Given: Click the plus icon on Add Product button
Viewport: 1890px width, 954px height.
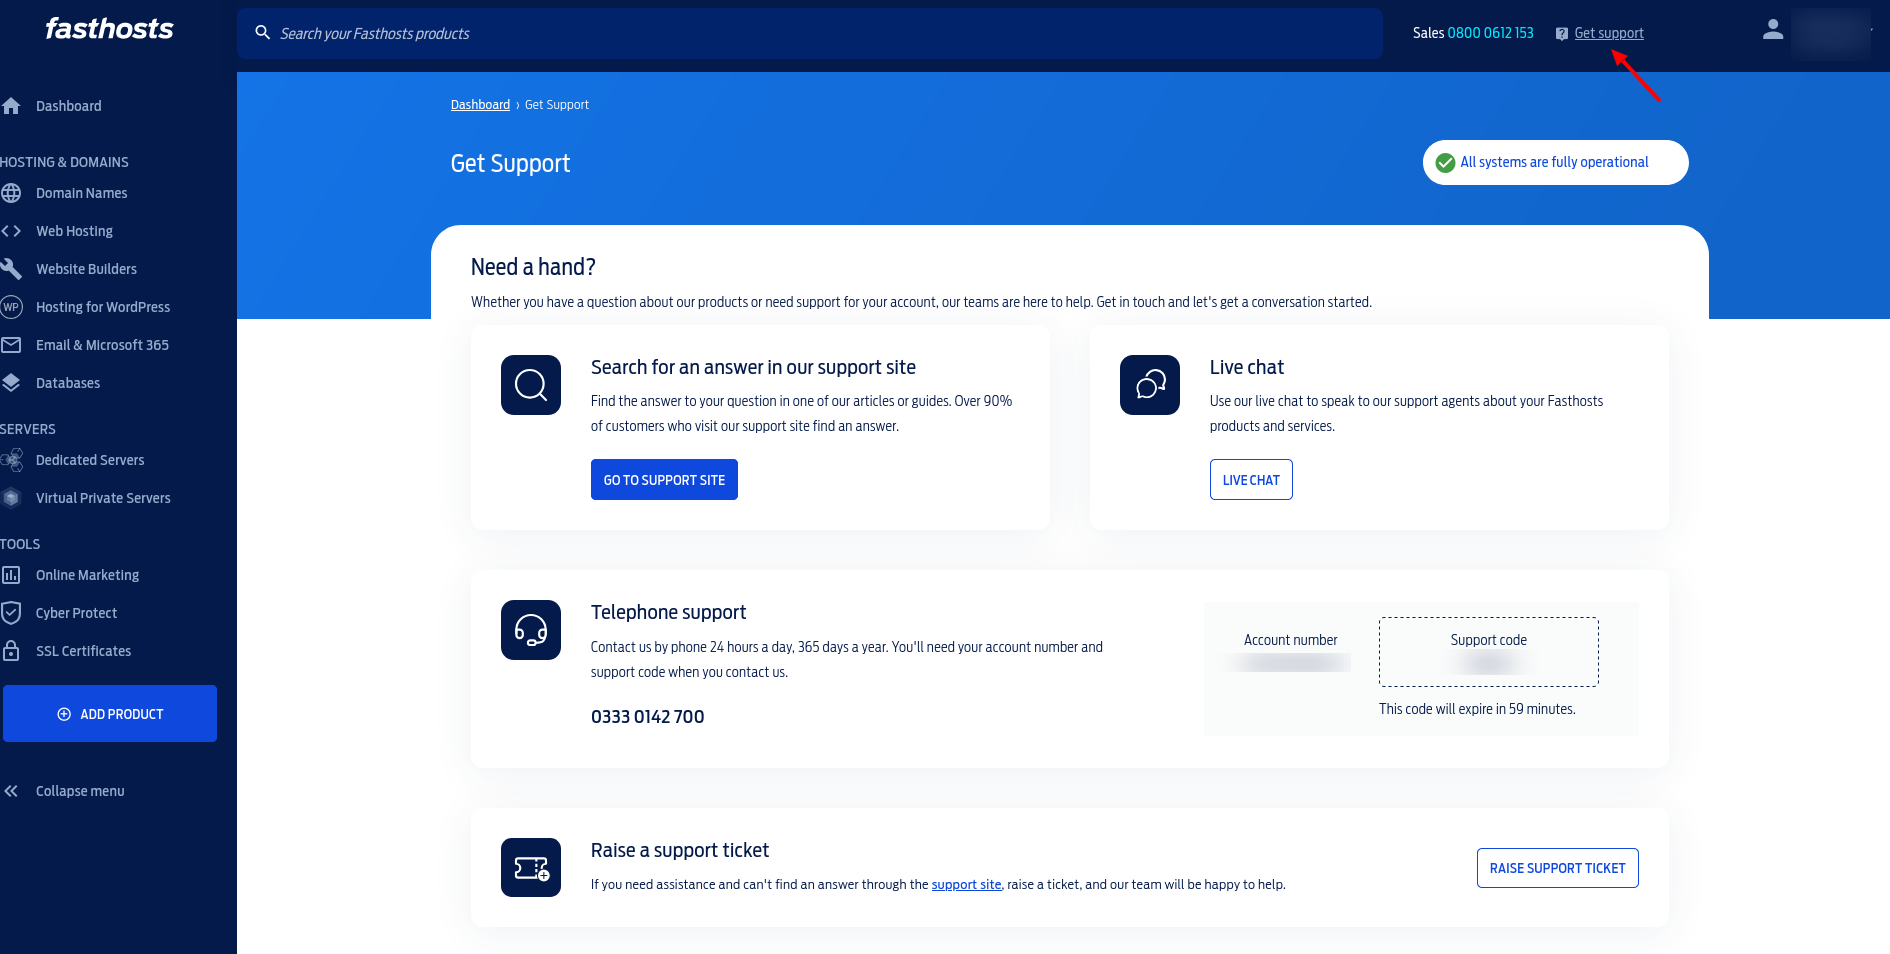Looking at the screenshot, I should [x=64, y=714].
